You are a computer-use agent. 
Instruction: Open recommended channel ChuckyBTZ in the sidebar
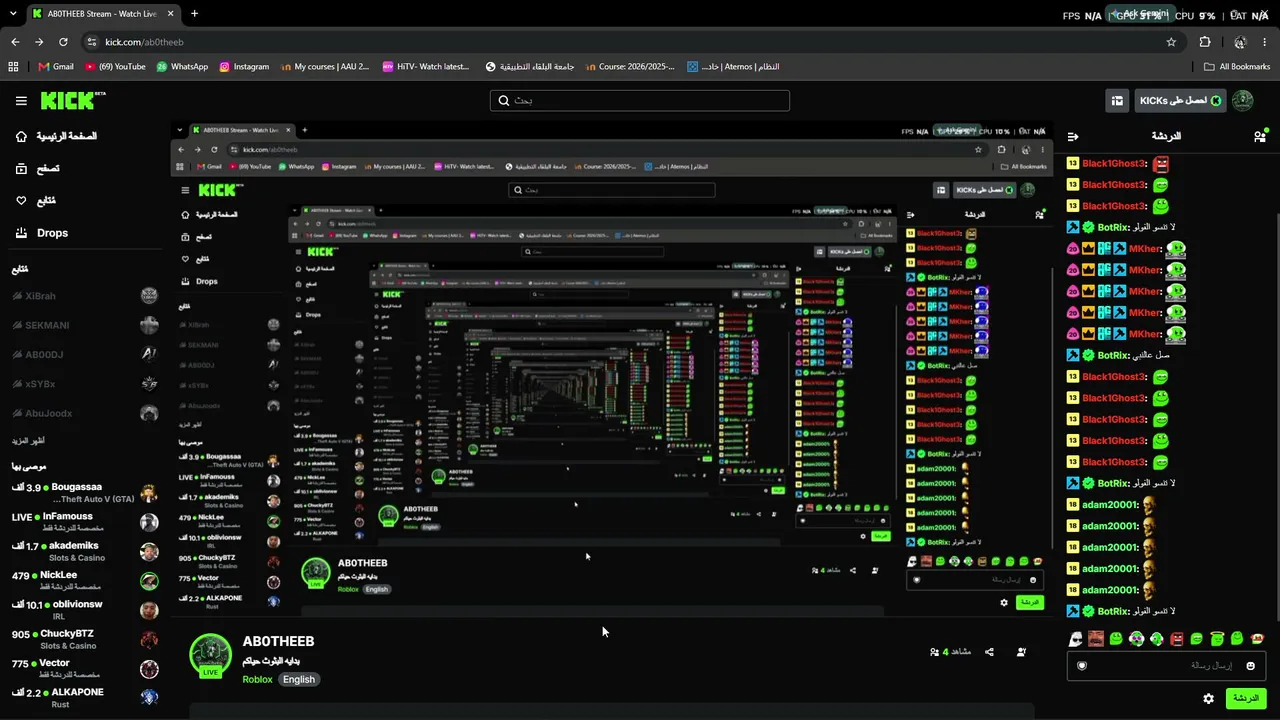pos(85,639)
